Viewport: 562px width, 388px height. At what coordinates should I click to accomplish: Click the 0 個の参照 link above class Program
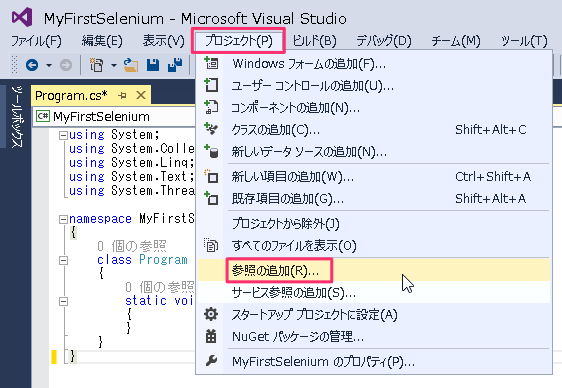pos(132,246)
